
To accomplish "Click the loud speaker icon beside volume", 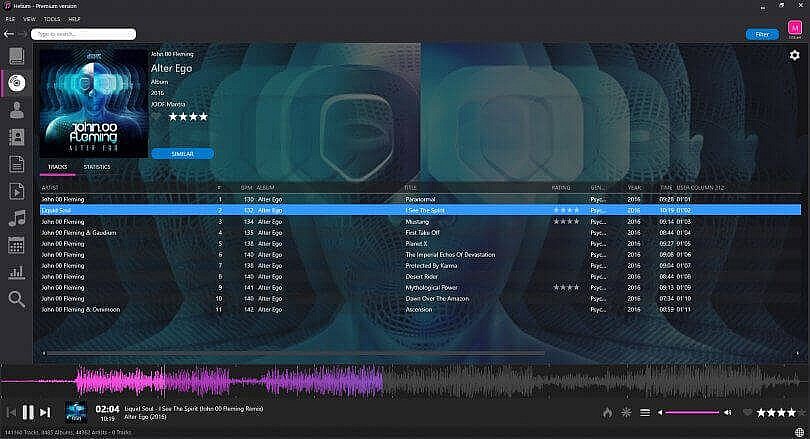I will (727, 413).
